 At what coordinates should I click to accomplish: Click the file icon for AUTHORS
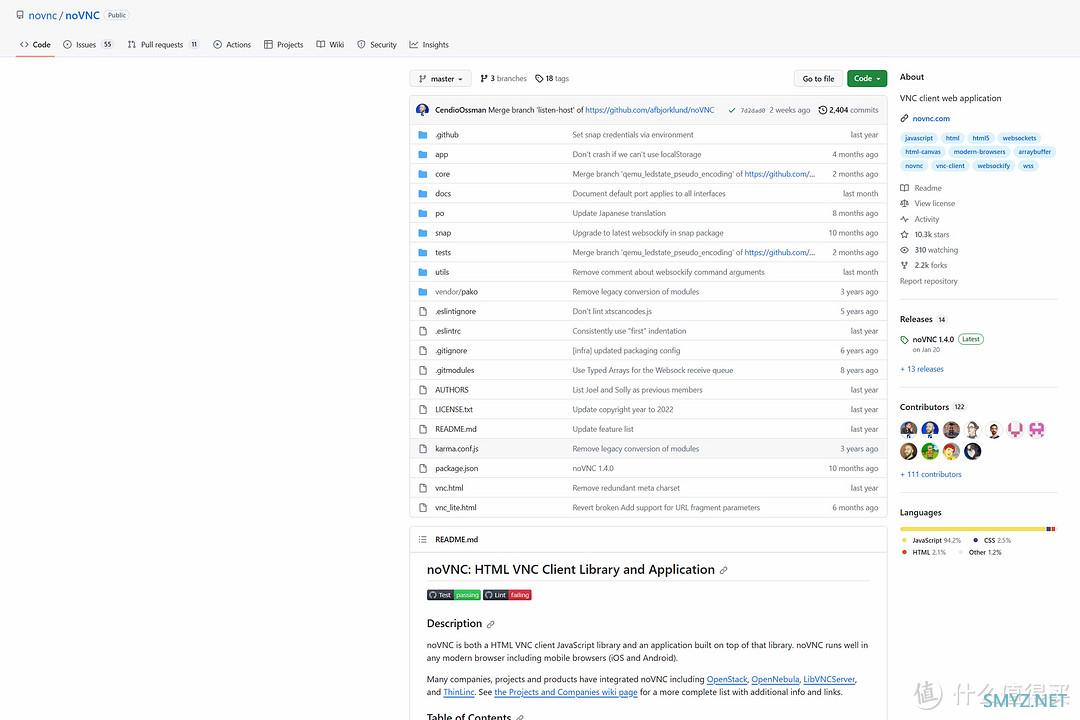423,390
